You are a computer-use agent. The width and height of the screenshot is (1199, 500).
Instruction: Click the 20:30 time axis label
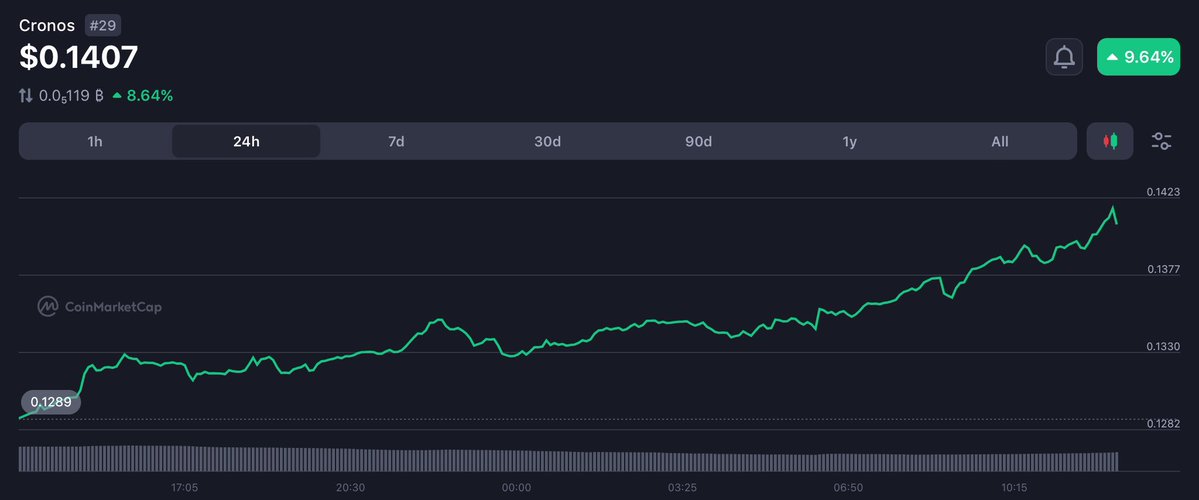(x=350, y=487)
